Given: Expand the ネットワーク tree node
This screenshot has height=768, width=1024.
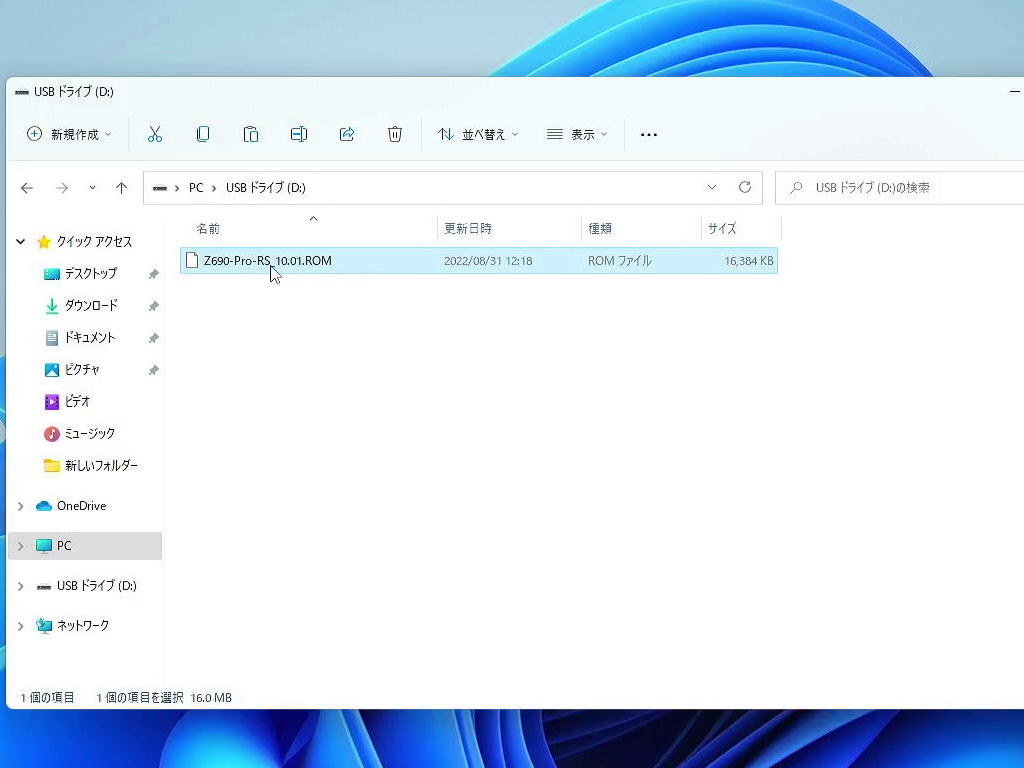Looking at the screenshot, I should (x=21, y=626).
